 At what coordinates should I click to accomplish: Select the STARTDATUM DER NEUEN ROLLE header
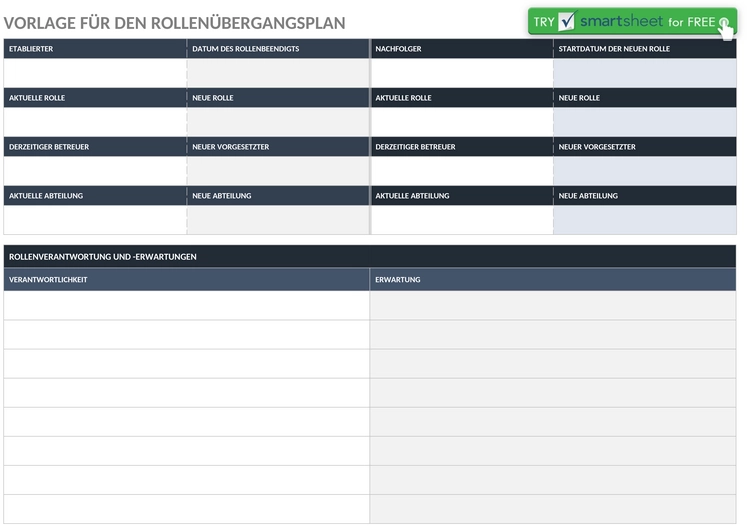(645, 49)
